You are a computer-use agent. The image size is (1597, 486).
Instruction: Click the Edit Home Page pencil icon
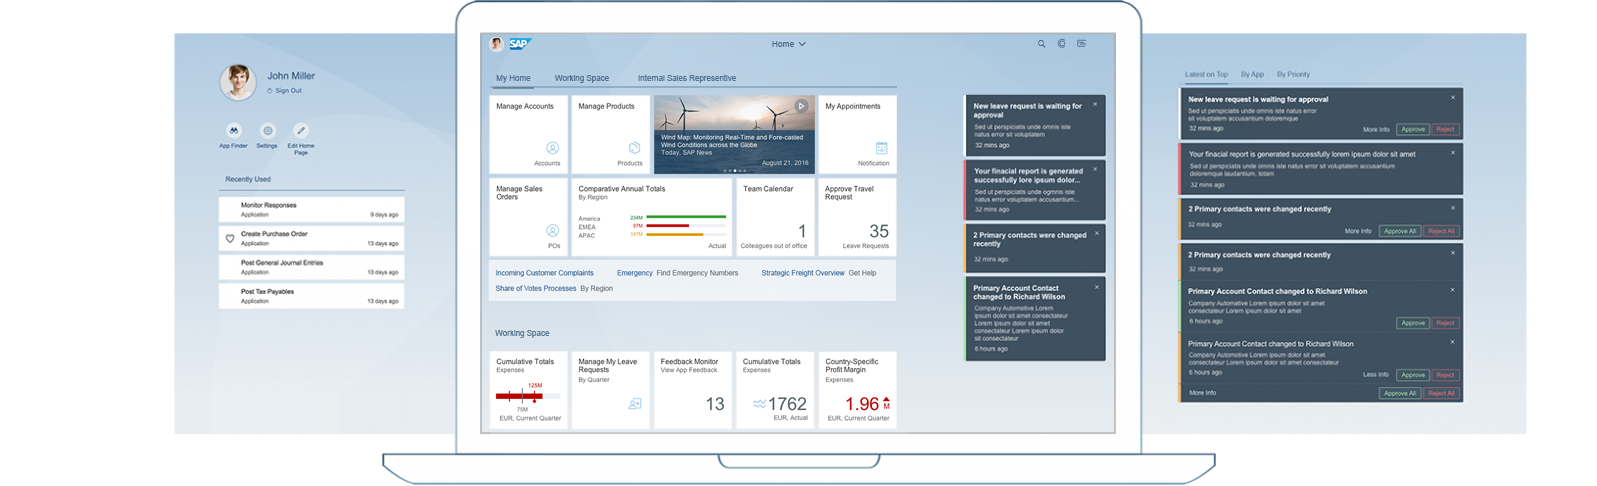coord(301,131)
